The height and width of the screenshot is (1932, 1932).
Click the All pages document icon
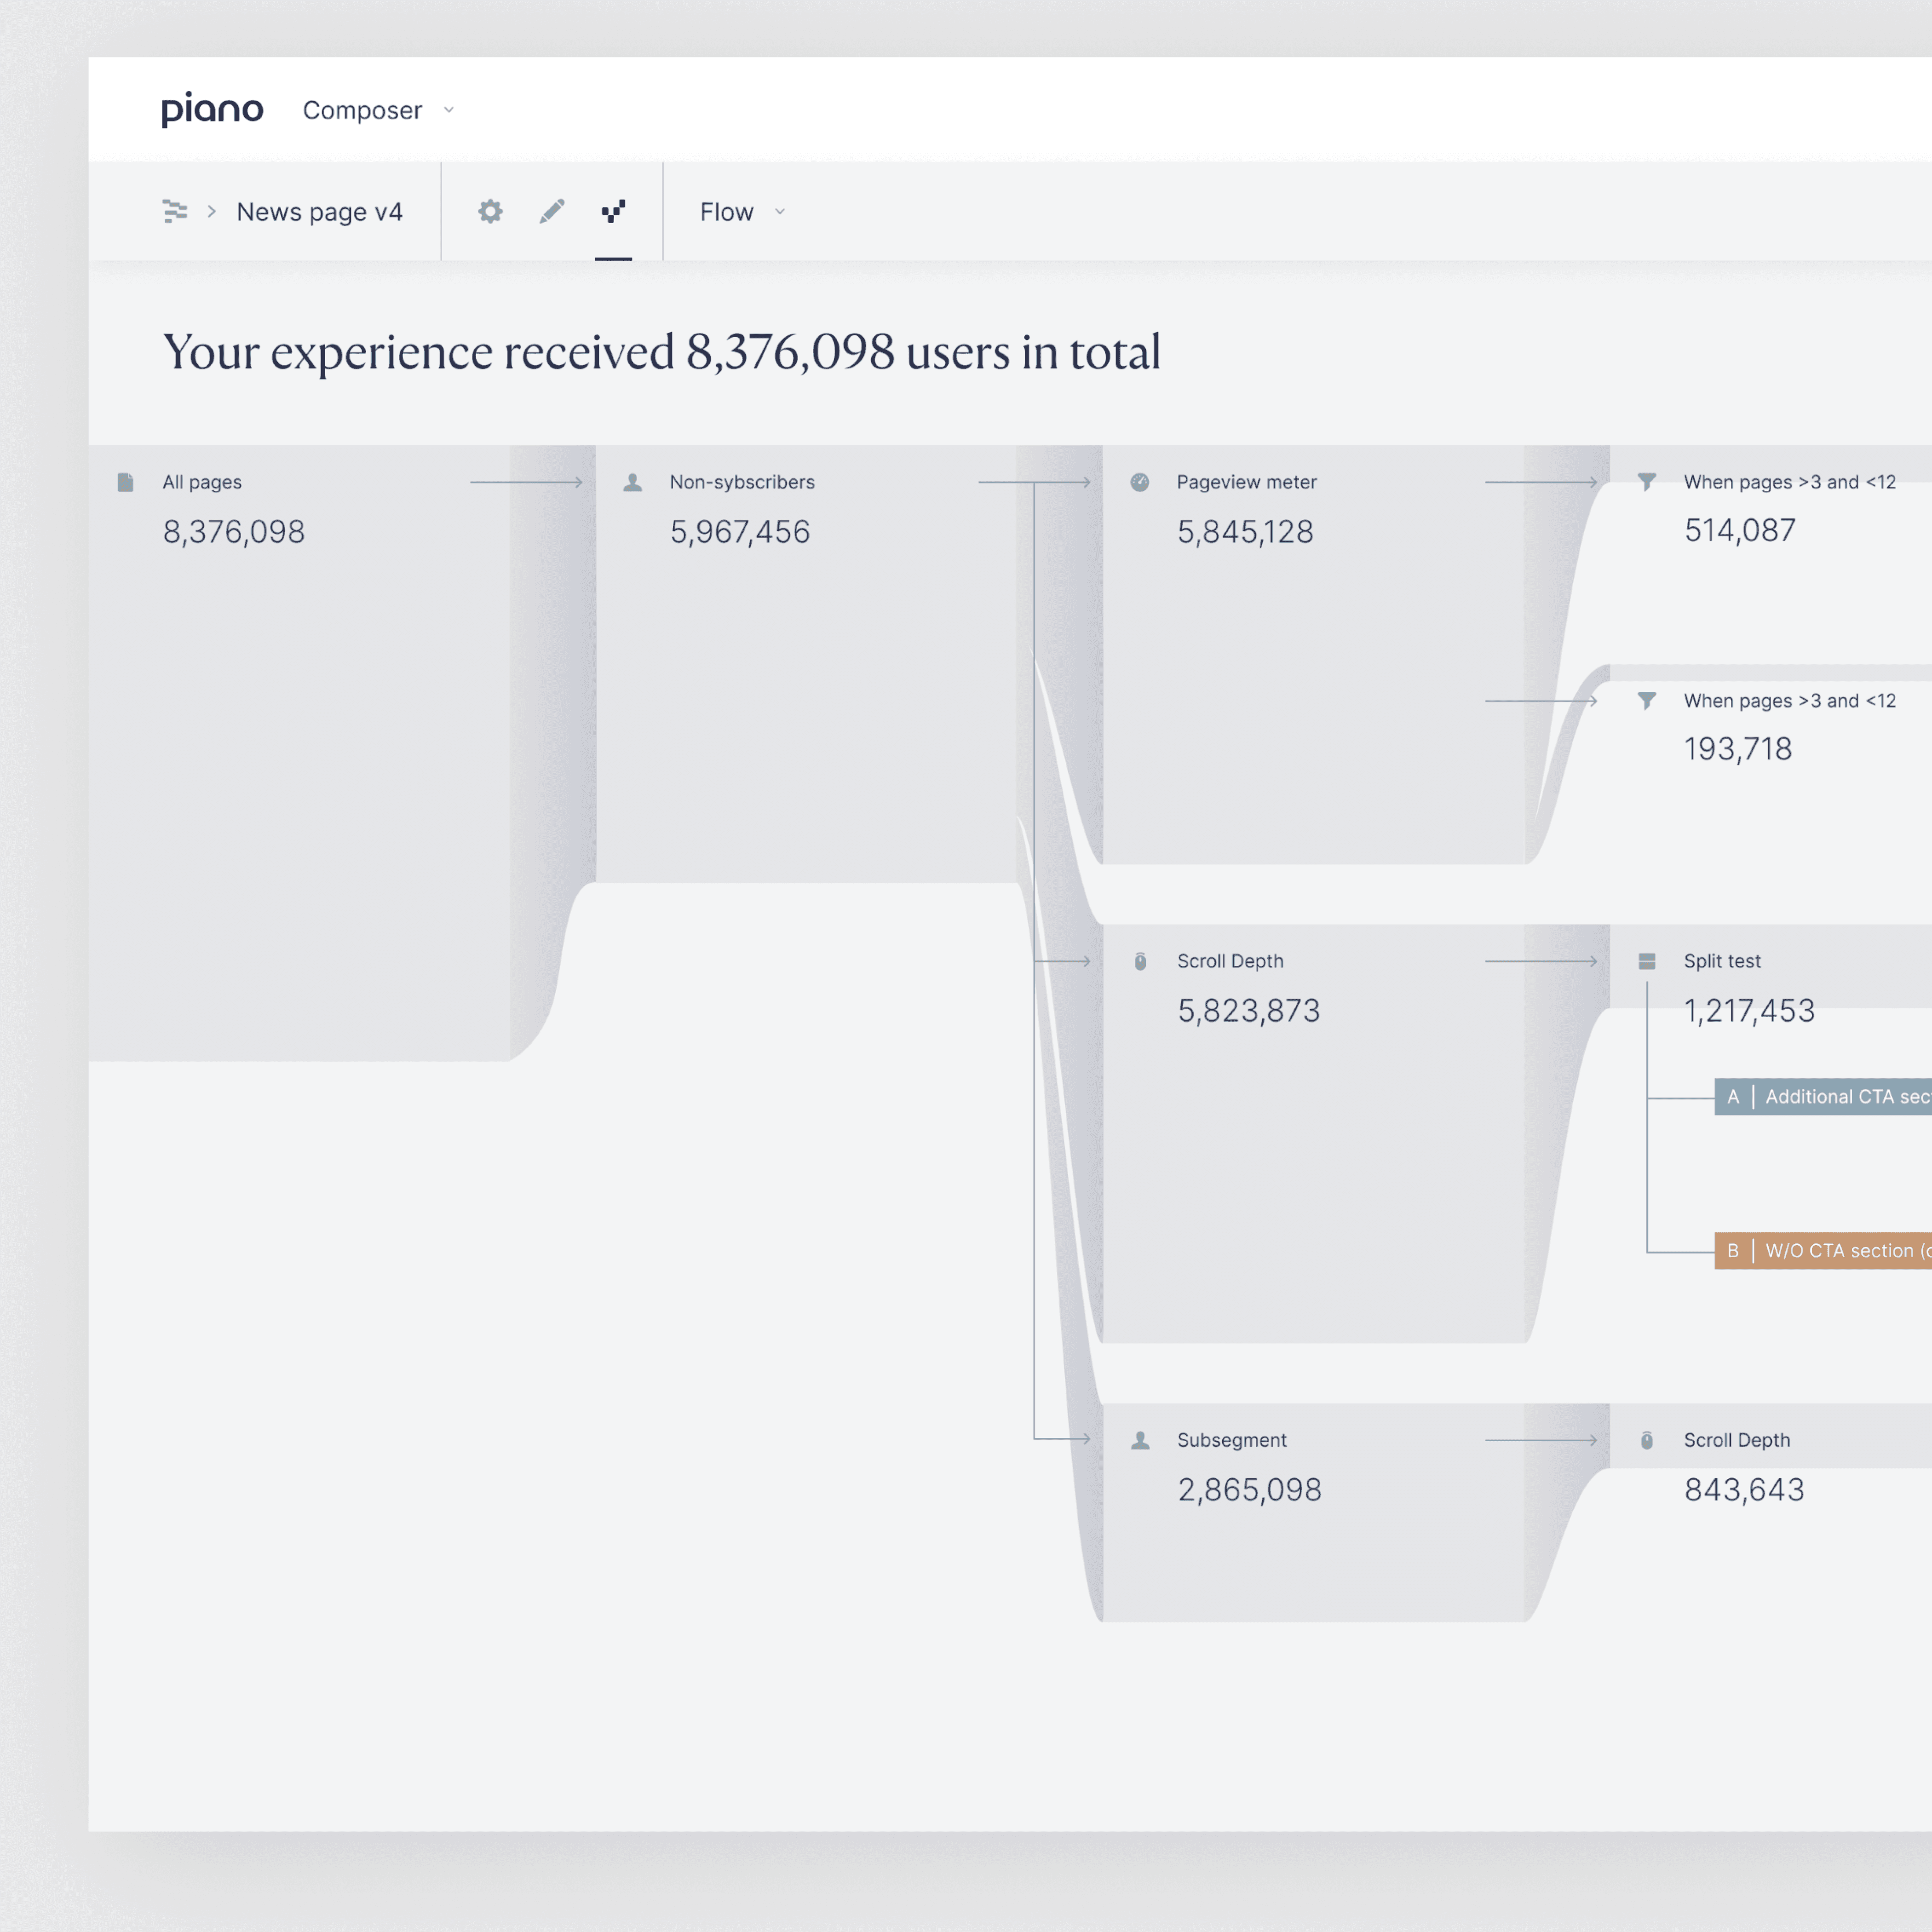pos(126,482)
